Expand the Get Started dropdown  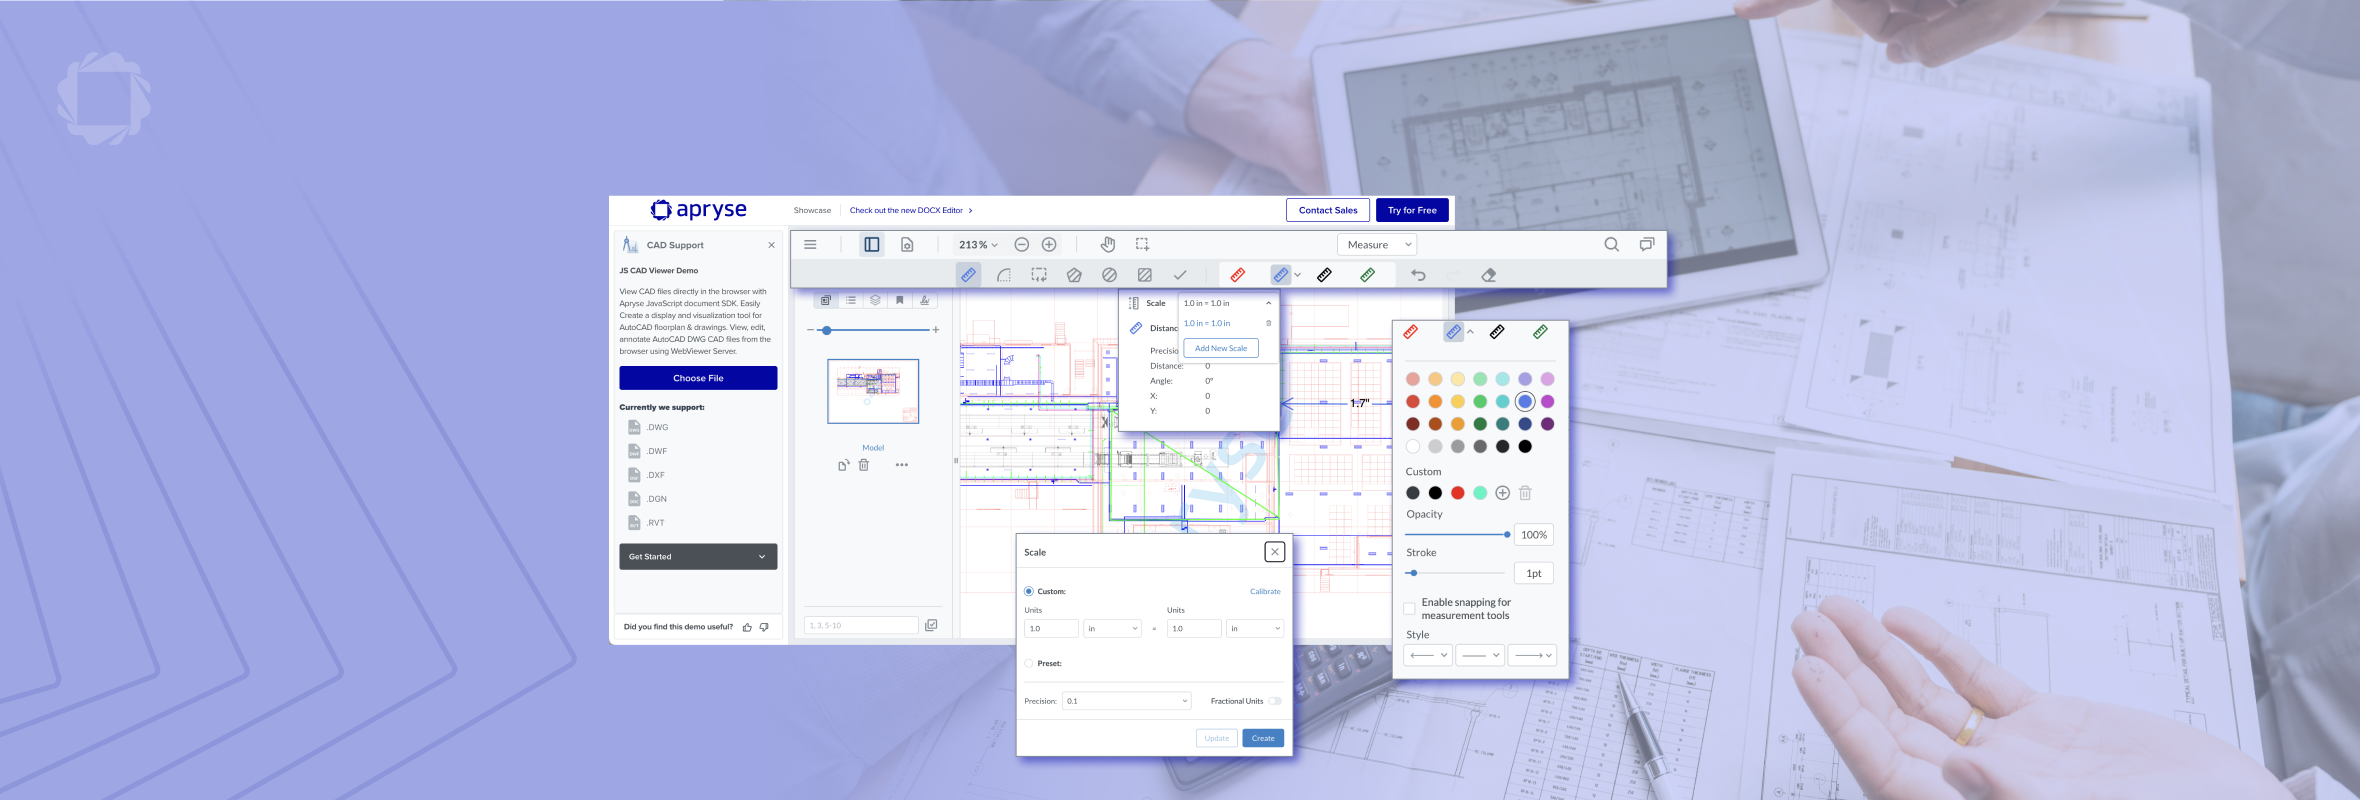click(698, 556)
